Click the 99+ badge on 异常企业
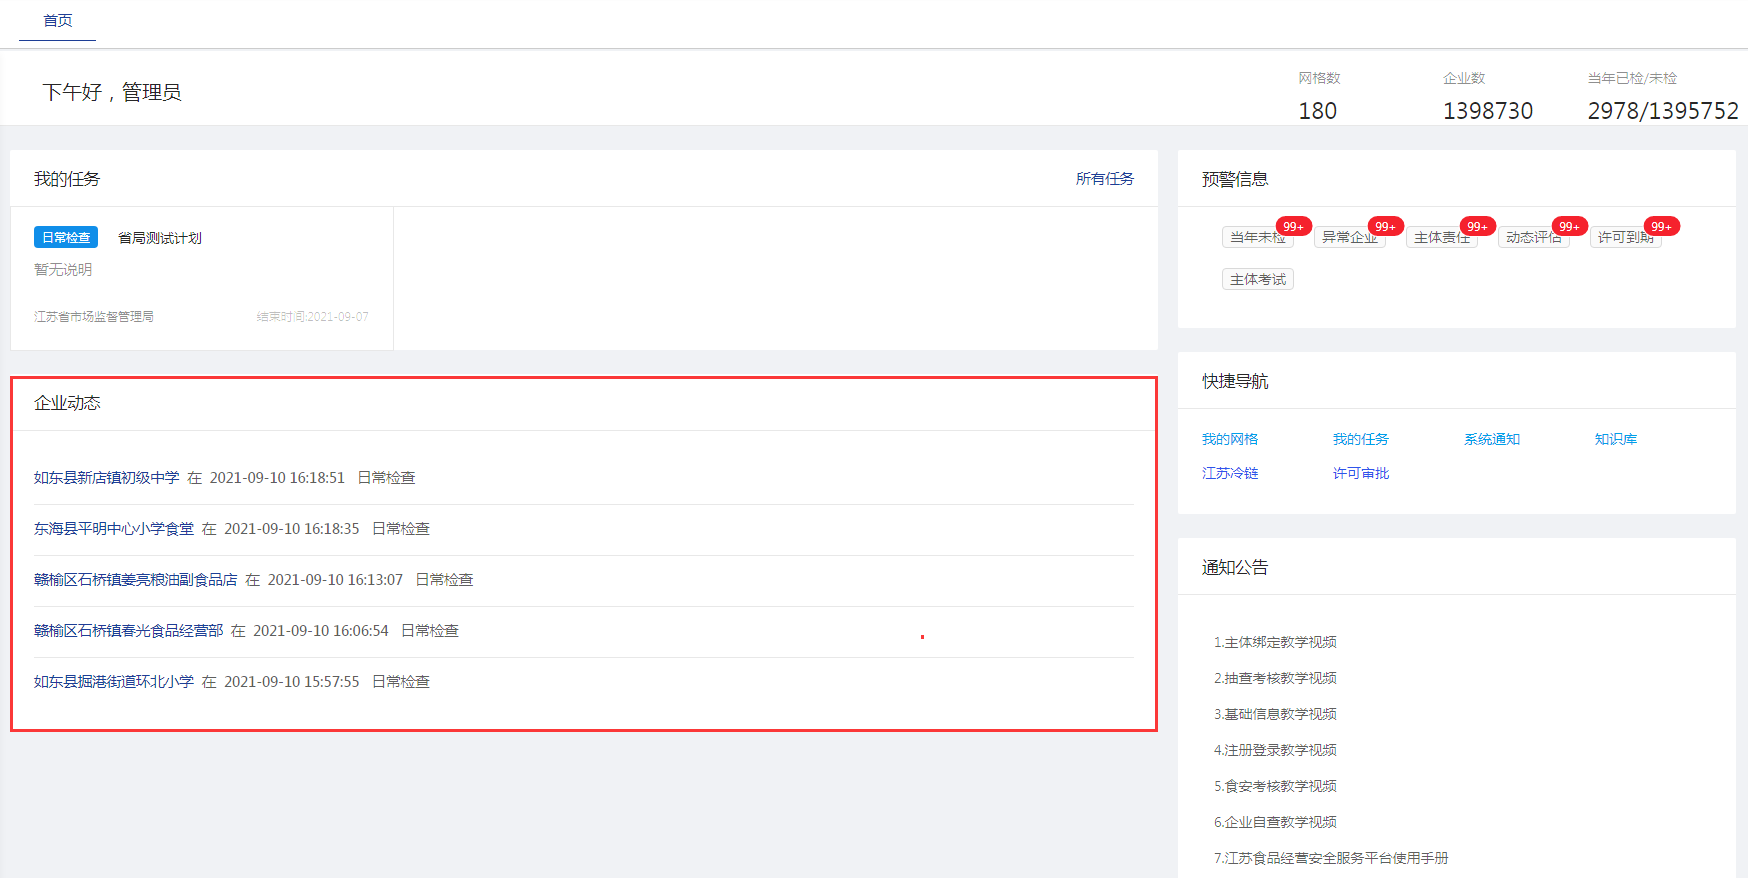Image resolution: width=1748 pixels, height=878 pixels. click(1385, 227)
